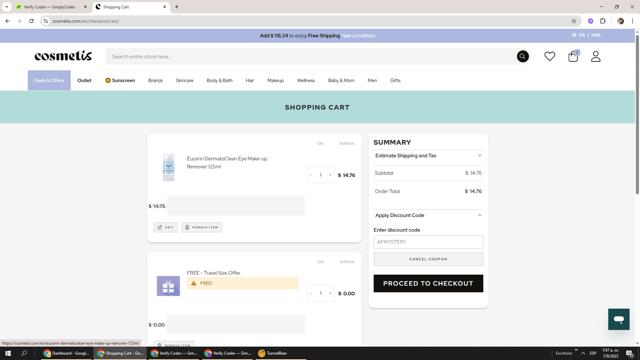640x360 pixels.
Task: Open the language and currency selector
Action: [x=586, y=35]
